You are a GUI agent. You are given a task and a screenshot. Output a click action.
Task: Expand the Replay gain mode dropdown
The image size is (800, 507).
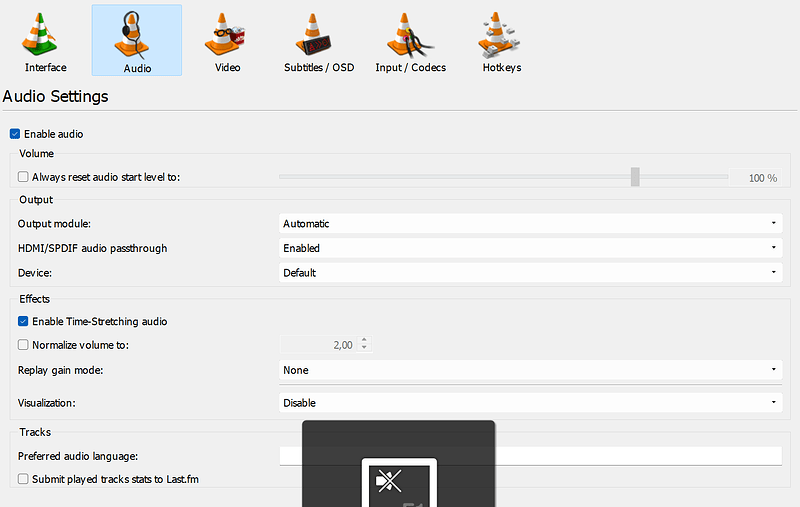click(x=530, y=370)
